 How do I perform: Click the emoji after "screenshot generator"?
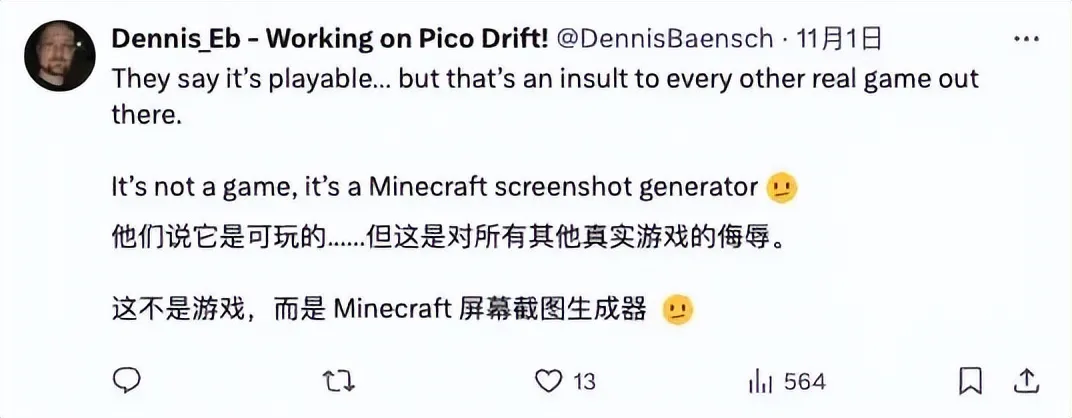pyautogui.click(x=781, y=188)
